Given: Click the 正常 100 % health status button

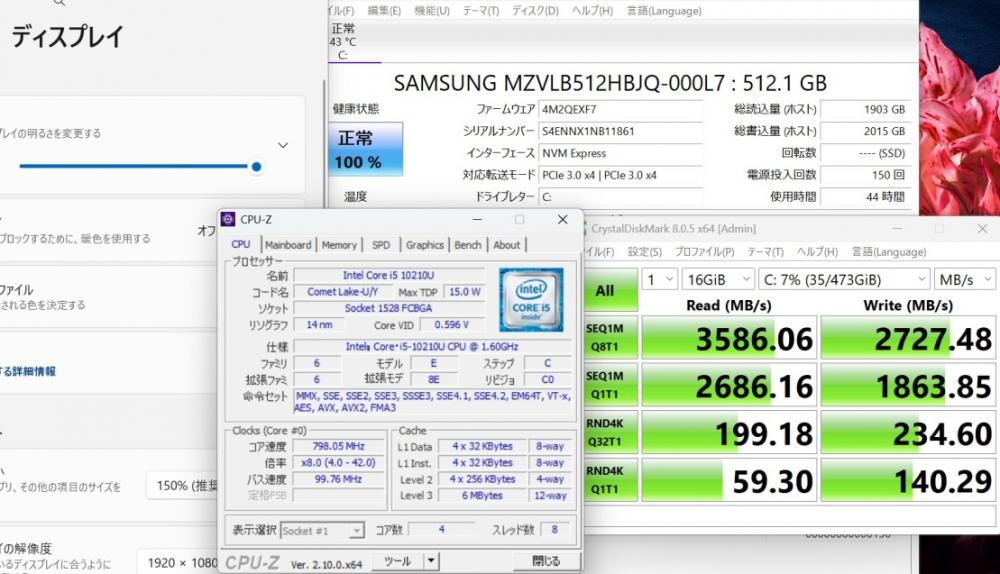Looking at the screenshot, I should click(x=365, y=149).
